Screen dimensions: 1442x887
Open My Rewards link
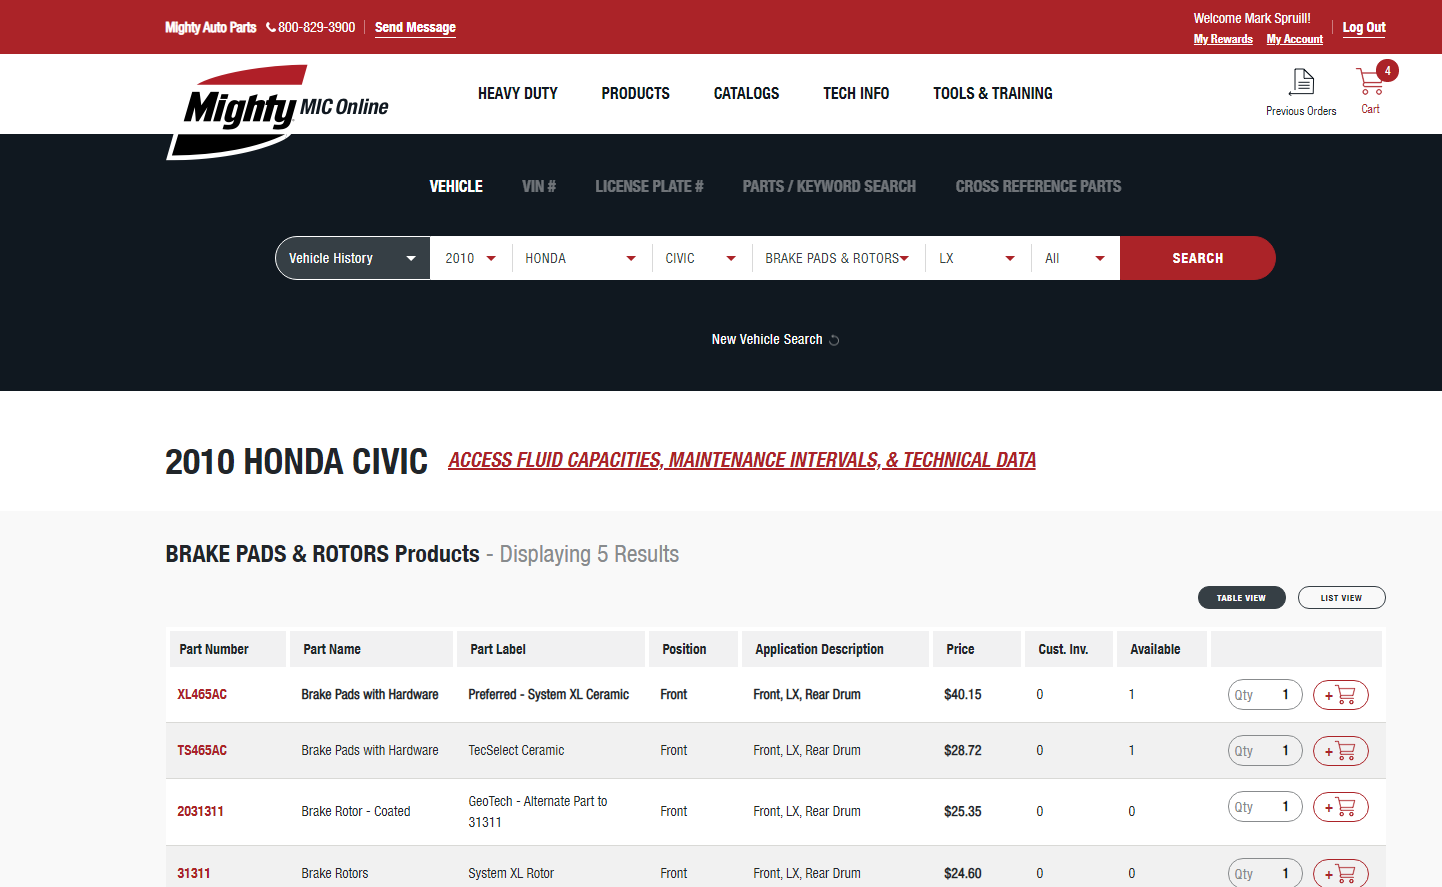(x=1223, y=40)
